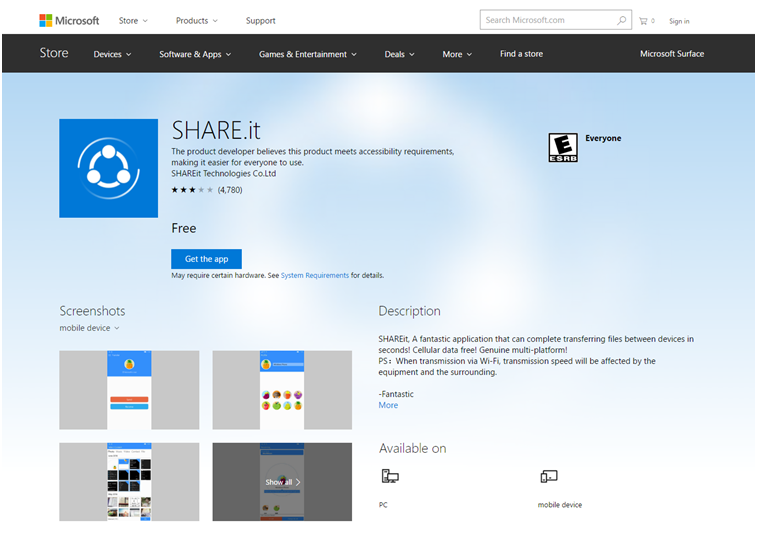Open the top Store dropdown

pyautogui.click(x=133, y=21)
